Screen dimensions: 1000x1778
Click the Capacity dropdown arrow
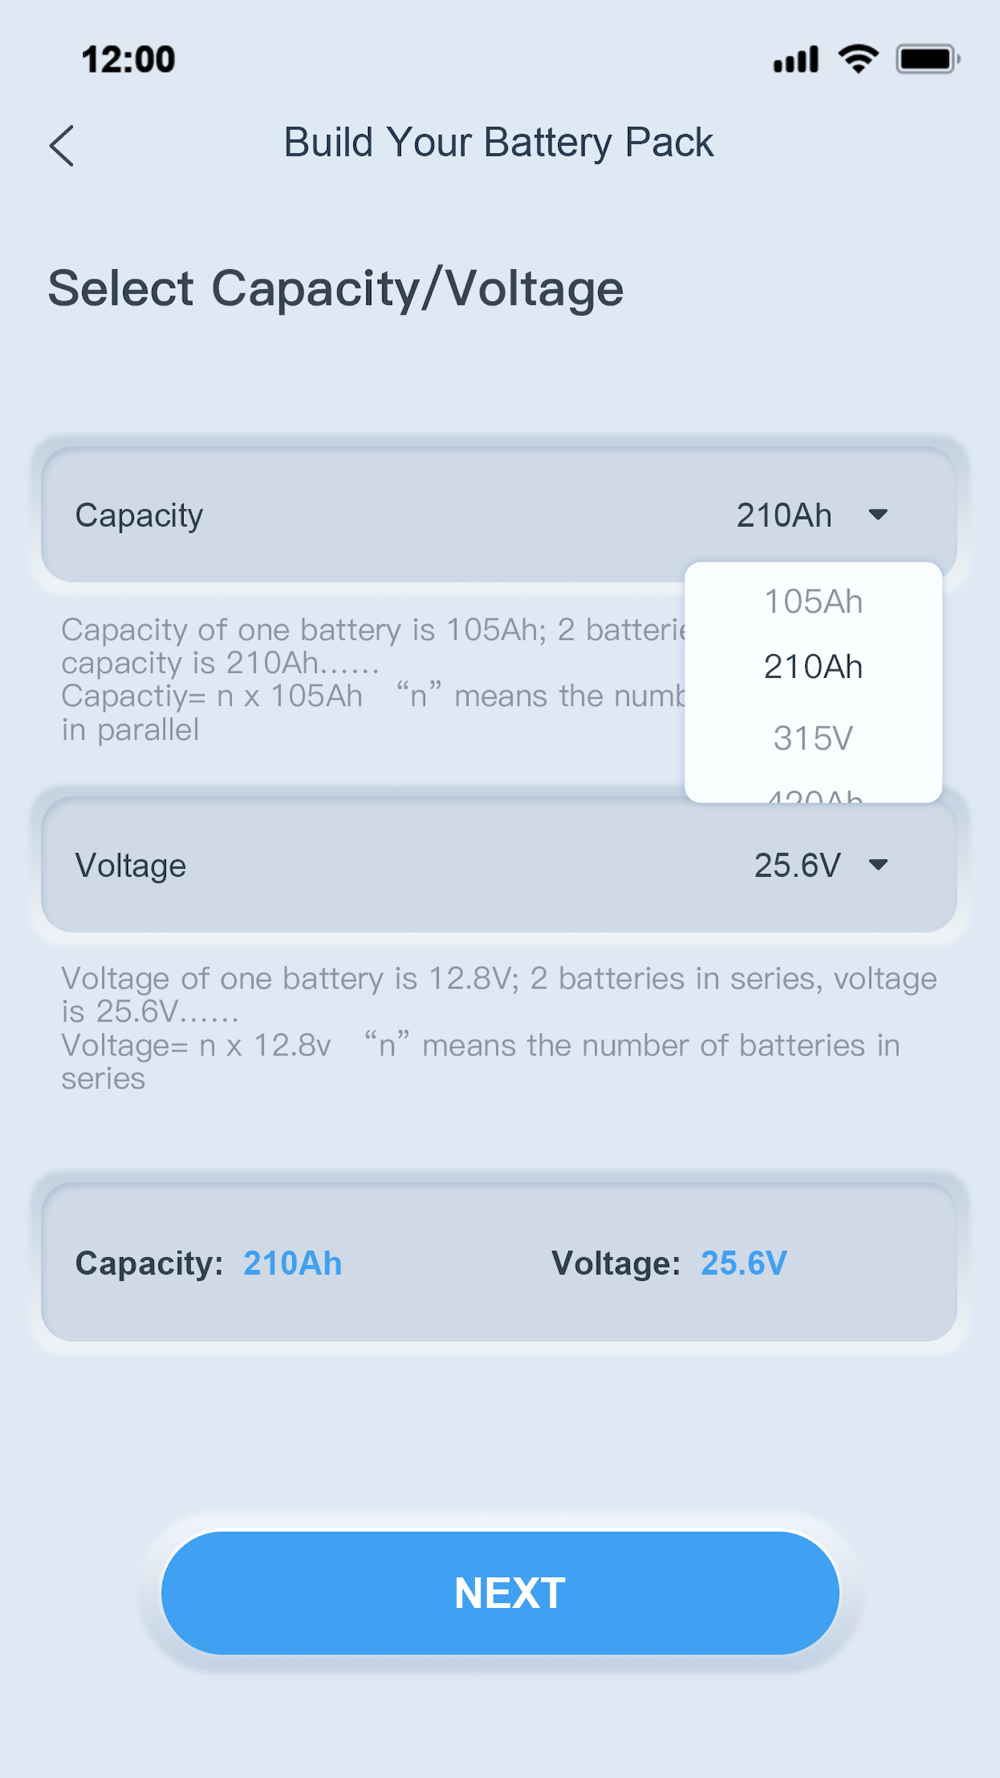tap(878, 515)
